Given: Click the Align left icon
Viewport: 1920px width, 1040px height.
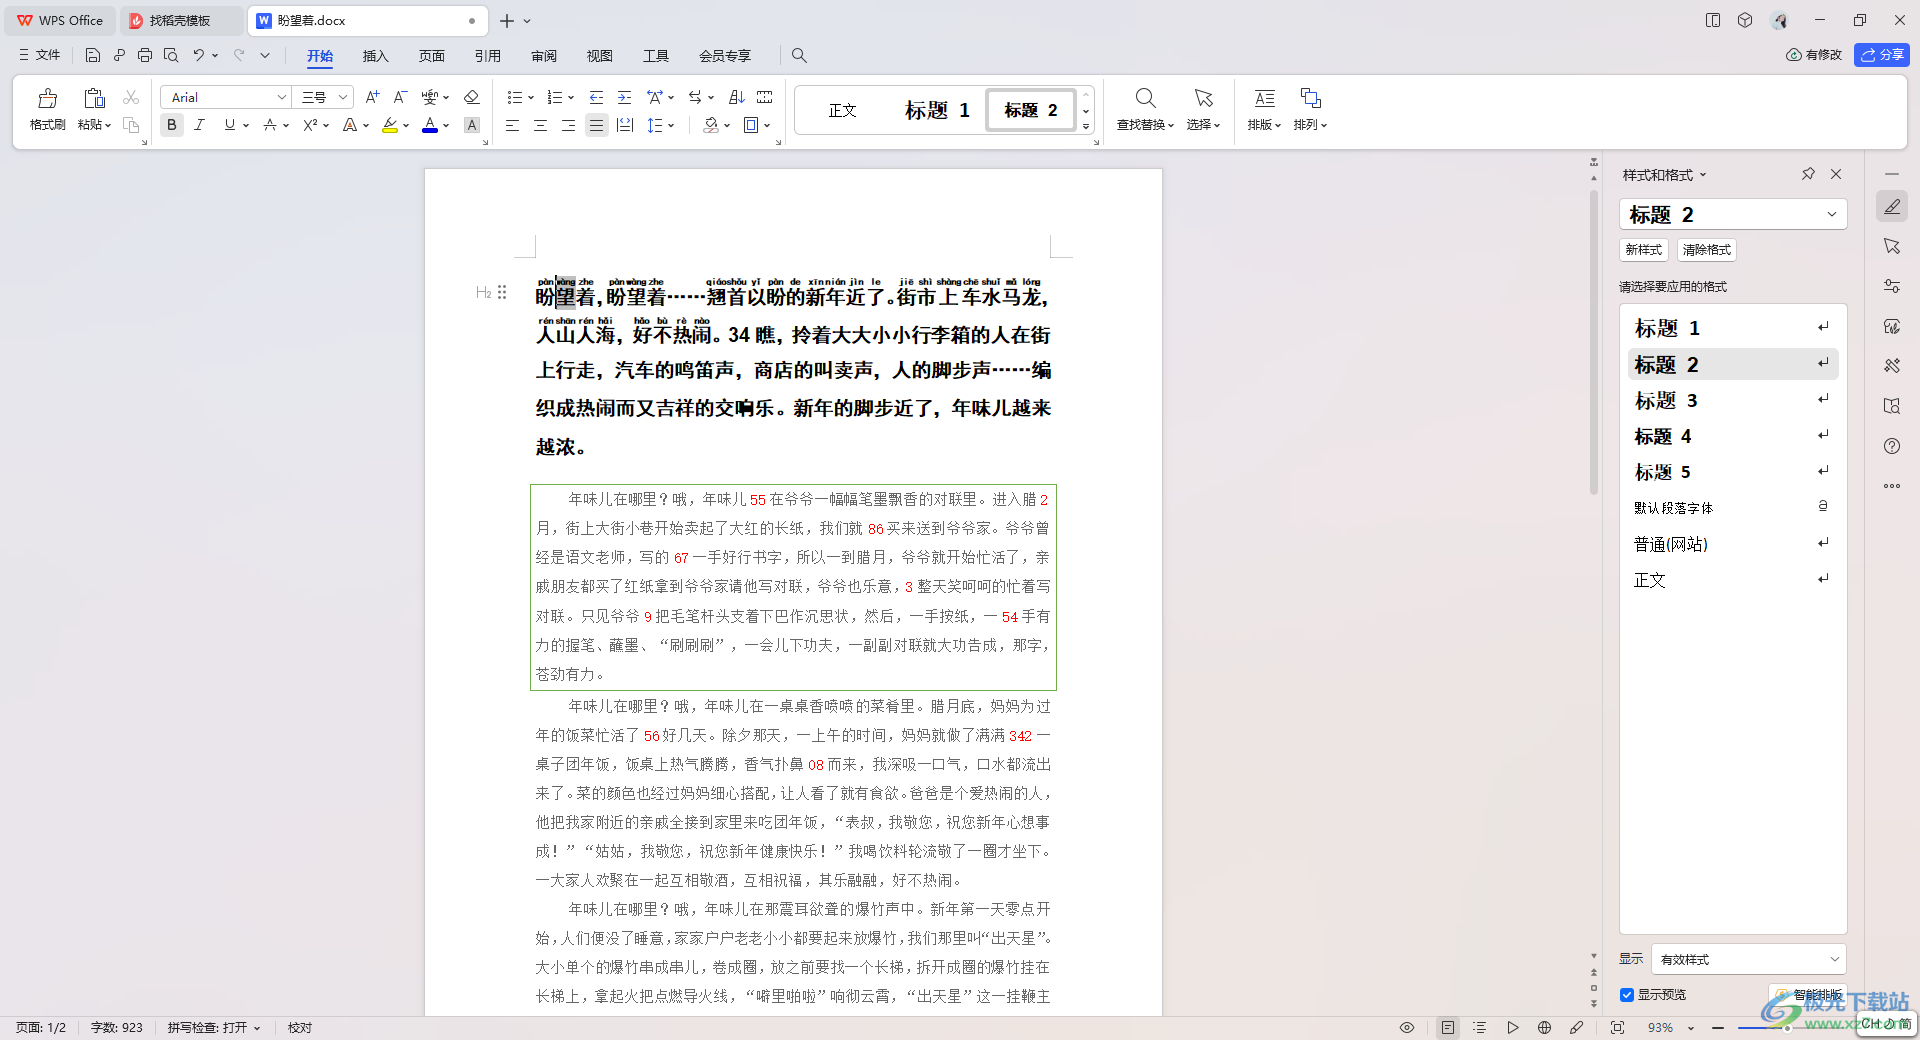Looking at the screenshot, I should pos(512,125).
